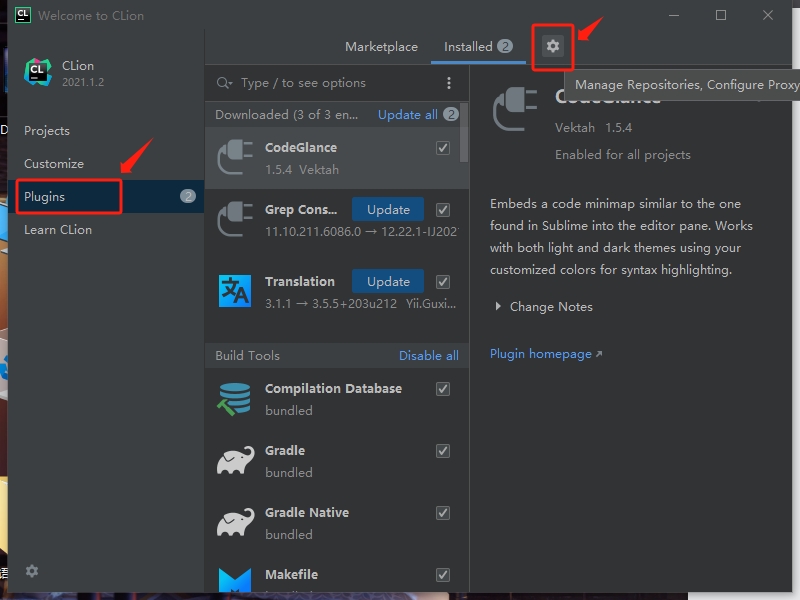
Task: Click the Gradle elephant icon
Action: click(235, 460)
